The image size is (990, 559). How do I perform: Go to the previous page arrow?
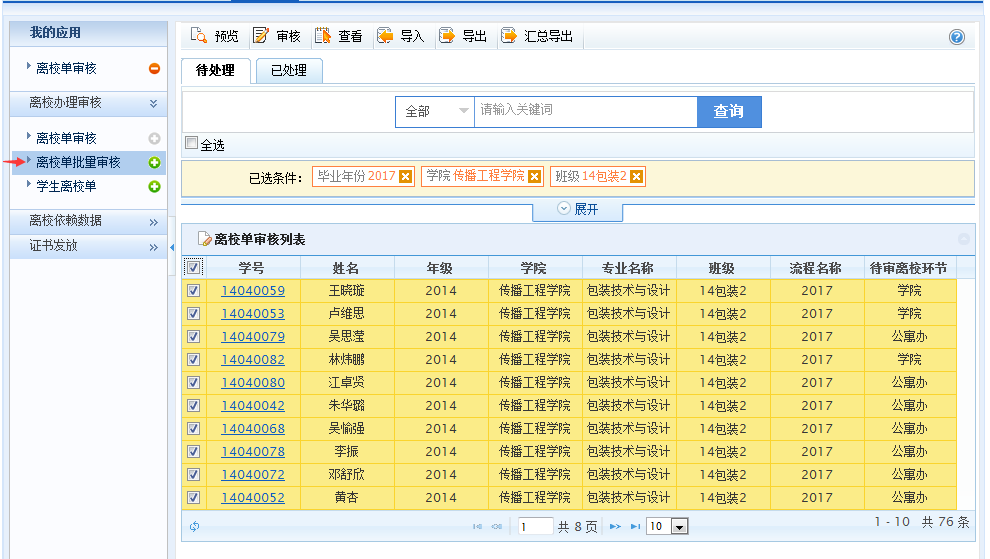tap(498, 526)
